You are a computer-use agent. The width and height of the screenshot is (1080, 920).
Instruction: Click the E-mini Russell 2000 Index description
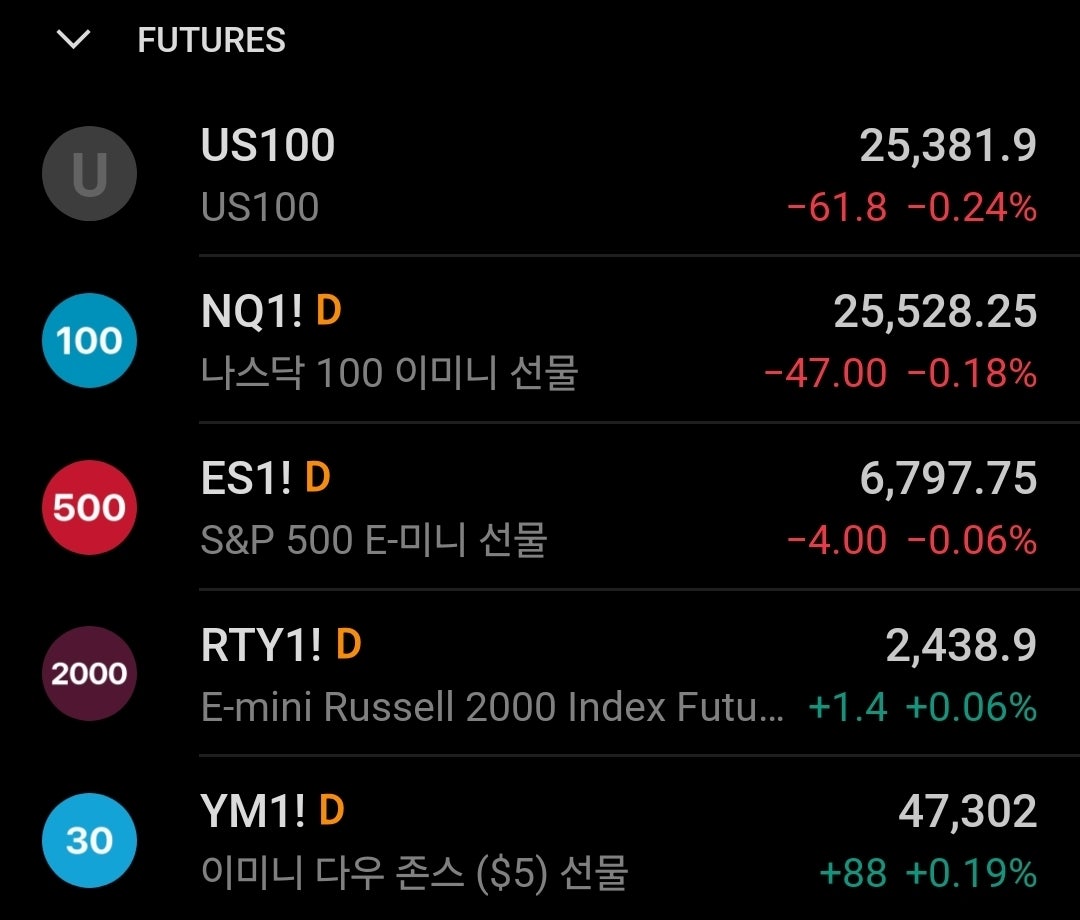(x=492, y=708)
